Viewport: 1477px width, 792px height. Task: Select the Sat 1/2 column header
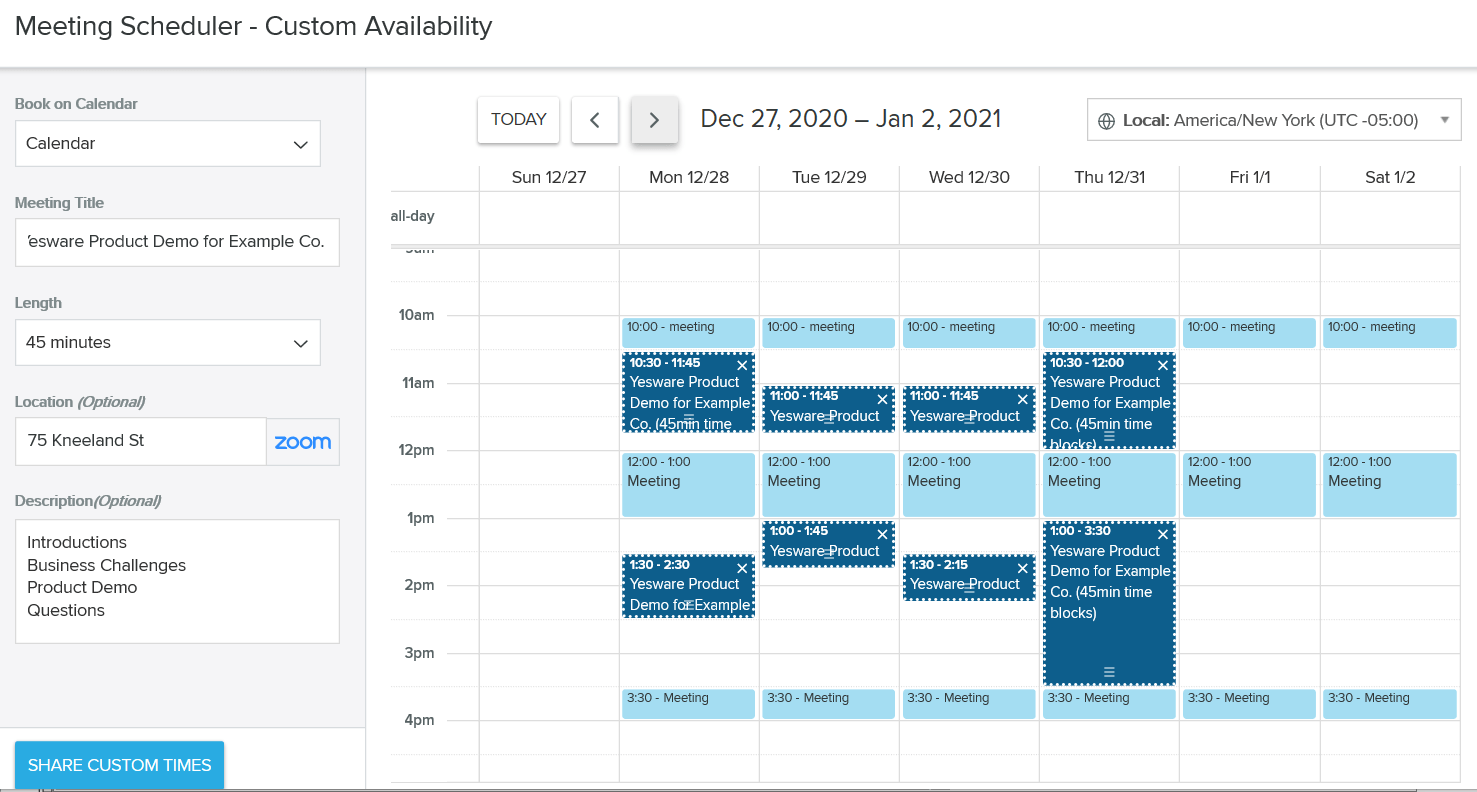coord(1389,176)
